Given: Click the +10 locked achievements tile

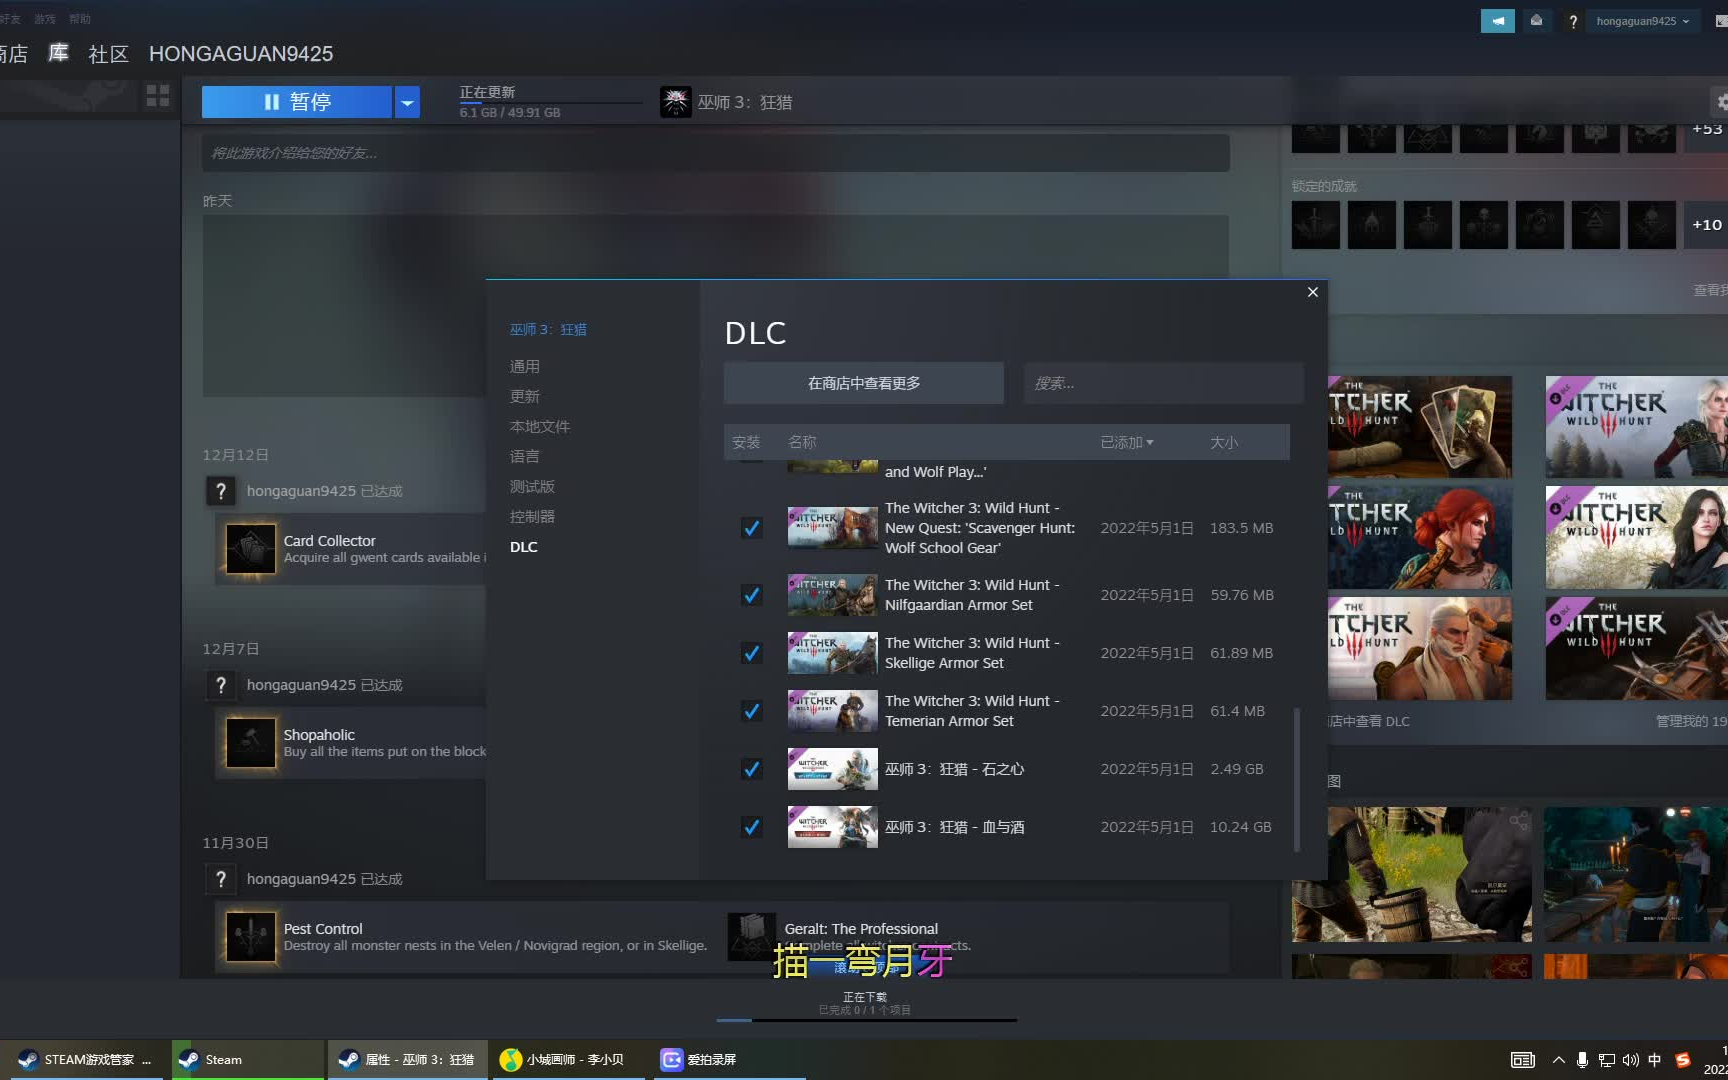Looking at the screenshot, I should point(1707,225).
